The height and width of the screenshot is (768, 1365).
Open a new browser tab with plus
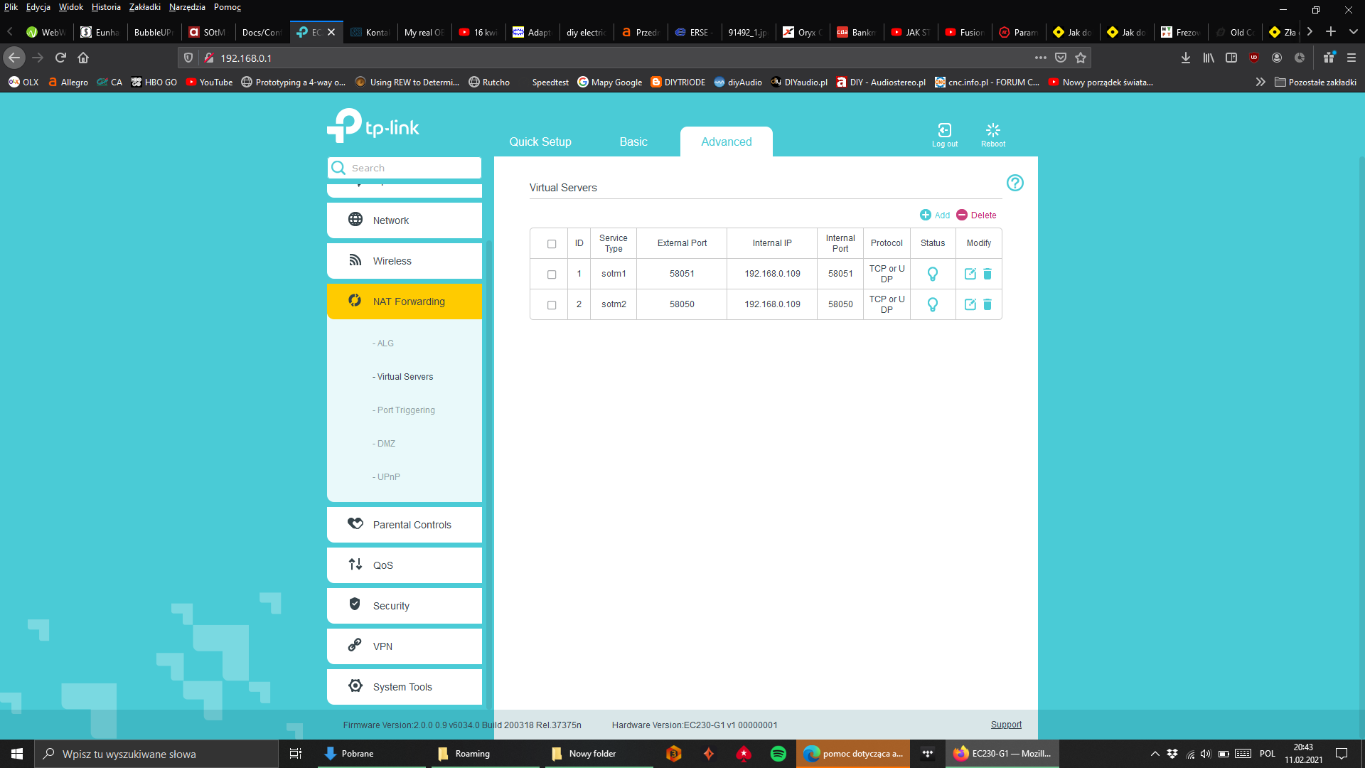[1330, 32]
